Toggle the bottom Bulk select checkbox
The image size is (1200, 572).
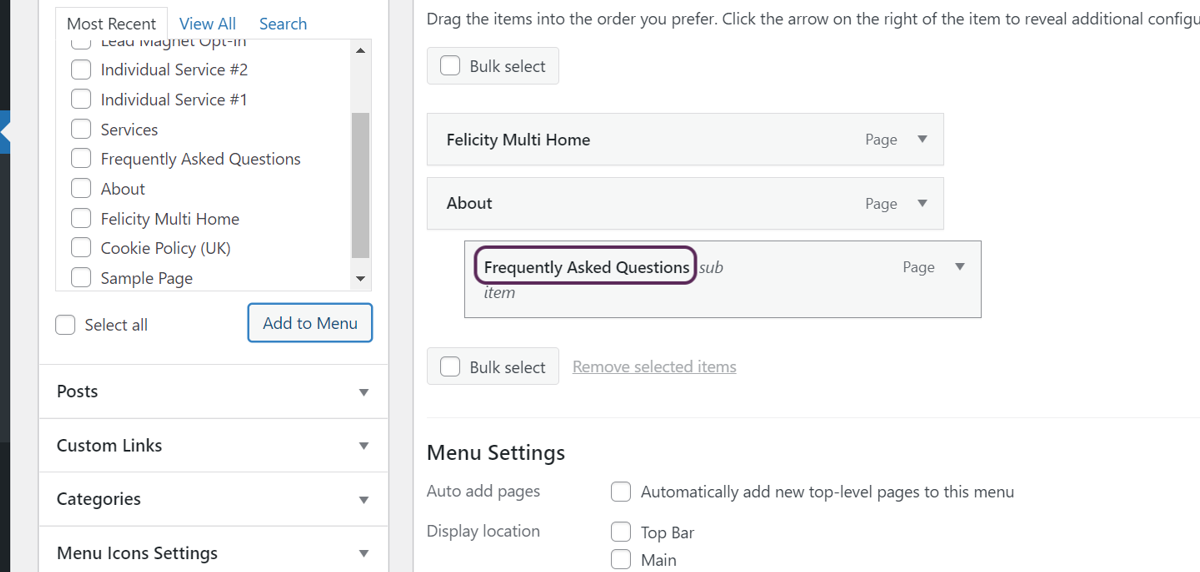[x=450, y=367]
